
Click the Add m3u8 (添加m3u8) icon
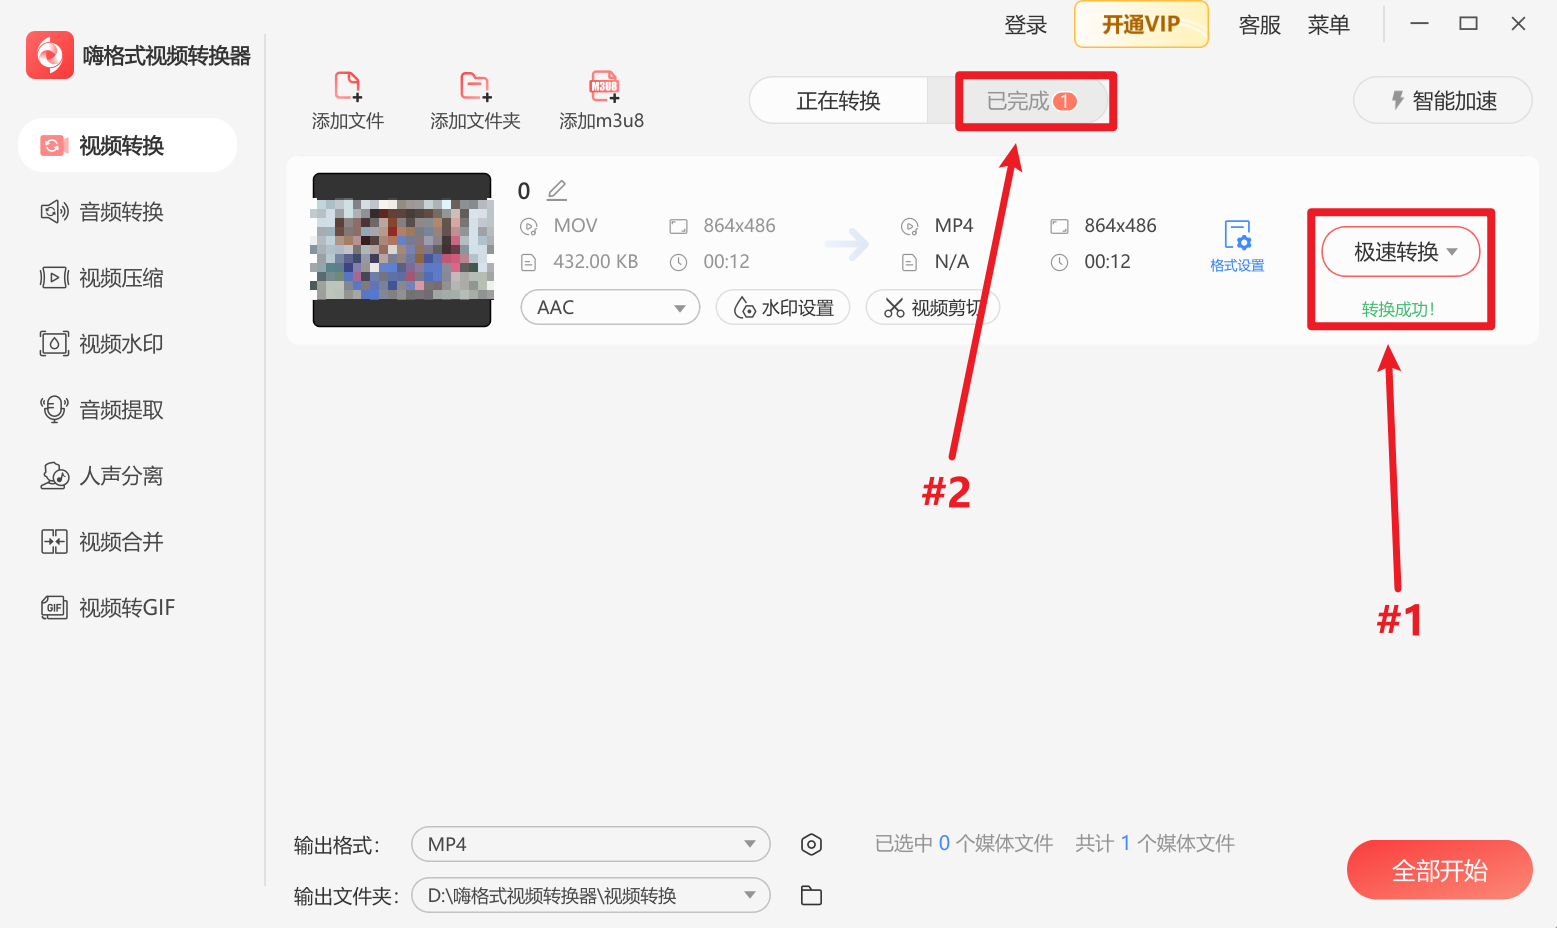point(603,88)
